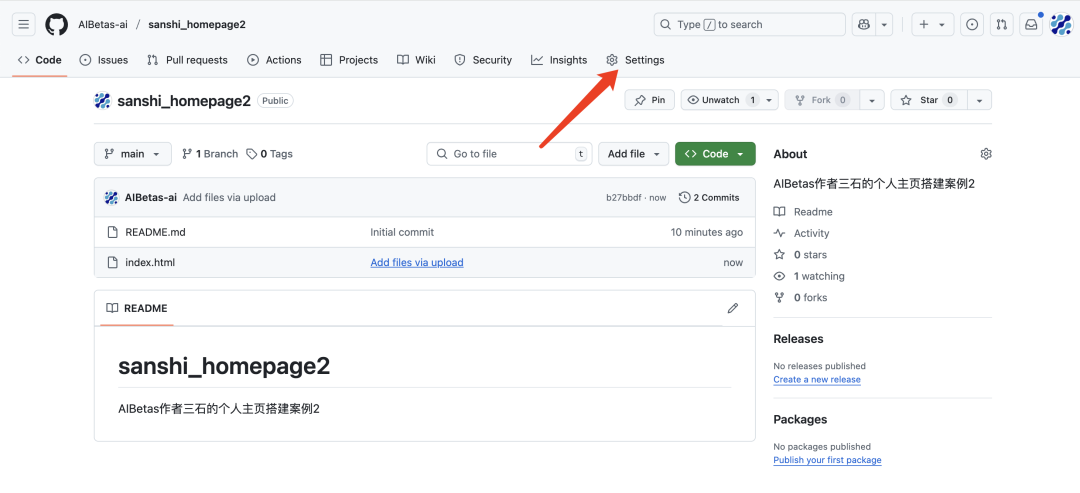Open the Activity link in About

(x=802, y=233)
